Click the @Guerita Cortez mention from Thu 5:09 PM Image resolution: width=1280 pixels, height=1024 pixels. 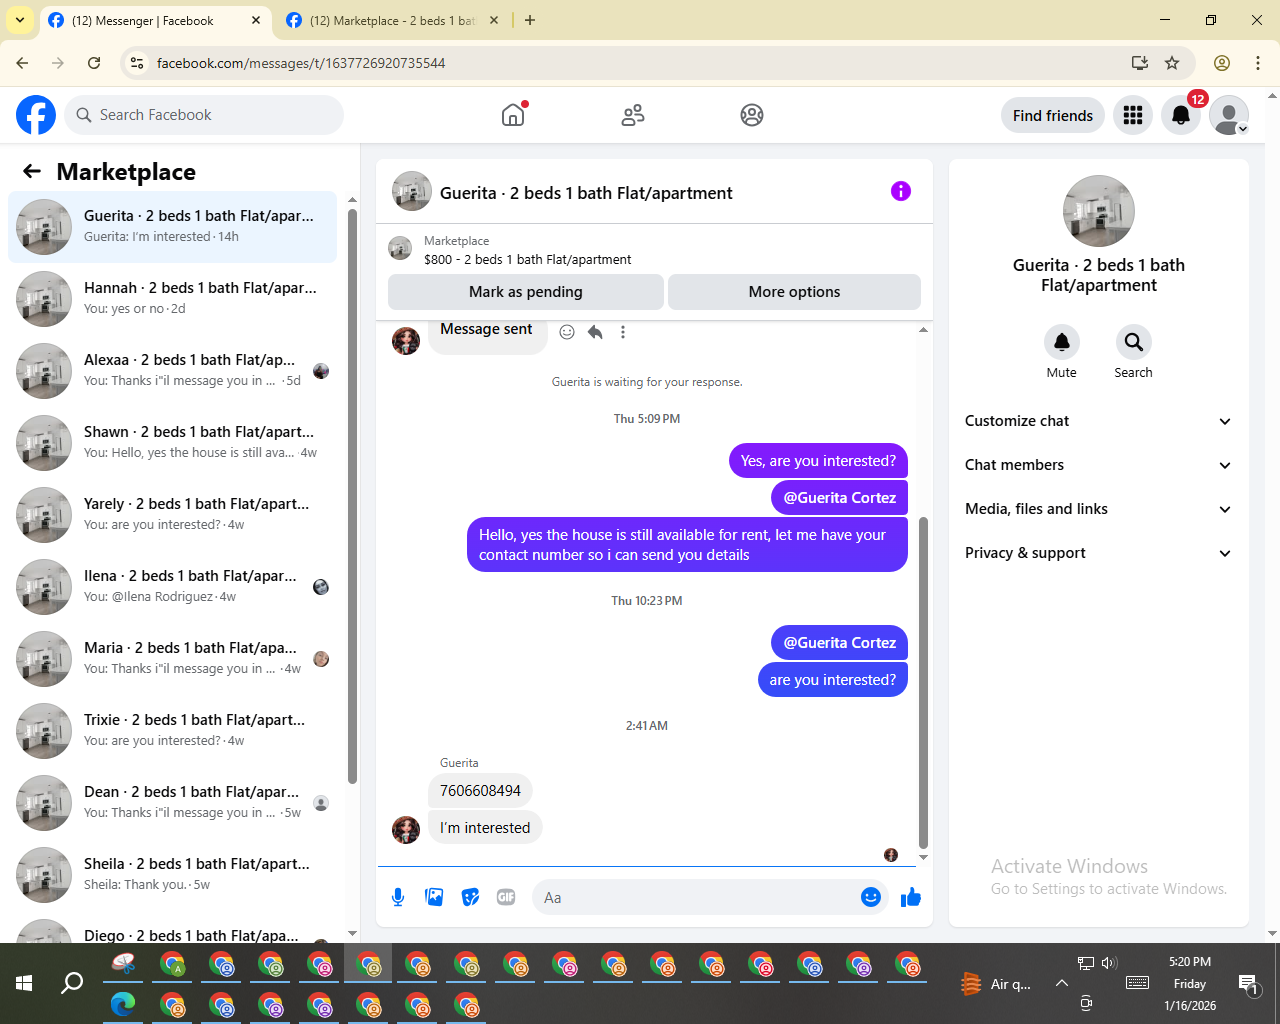839,498
